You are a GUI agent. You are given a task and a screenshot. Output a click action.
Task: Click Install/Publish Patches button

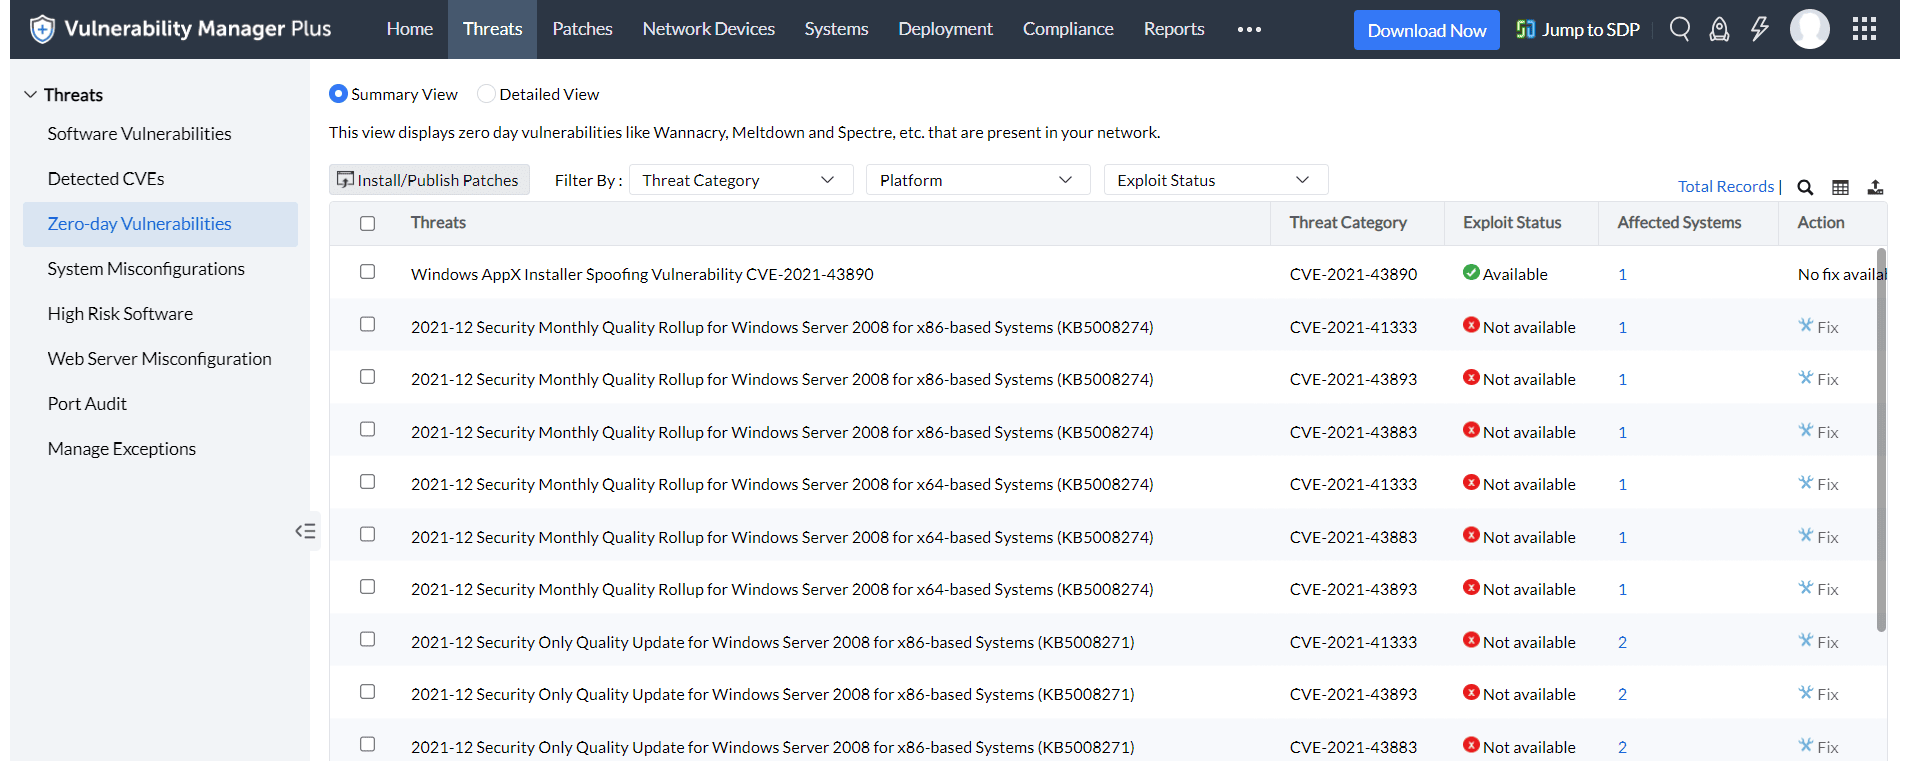coord(429,180)
